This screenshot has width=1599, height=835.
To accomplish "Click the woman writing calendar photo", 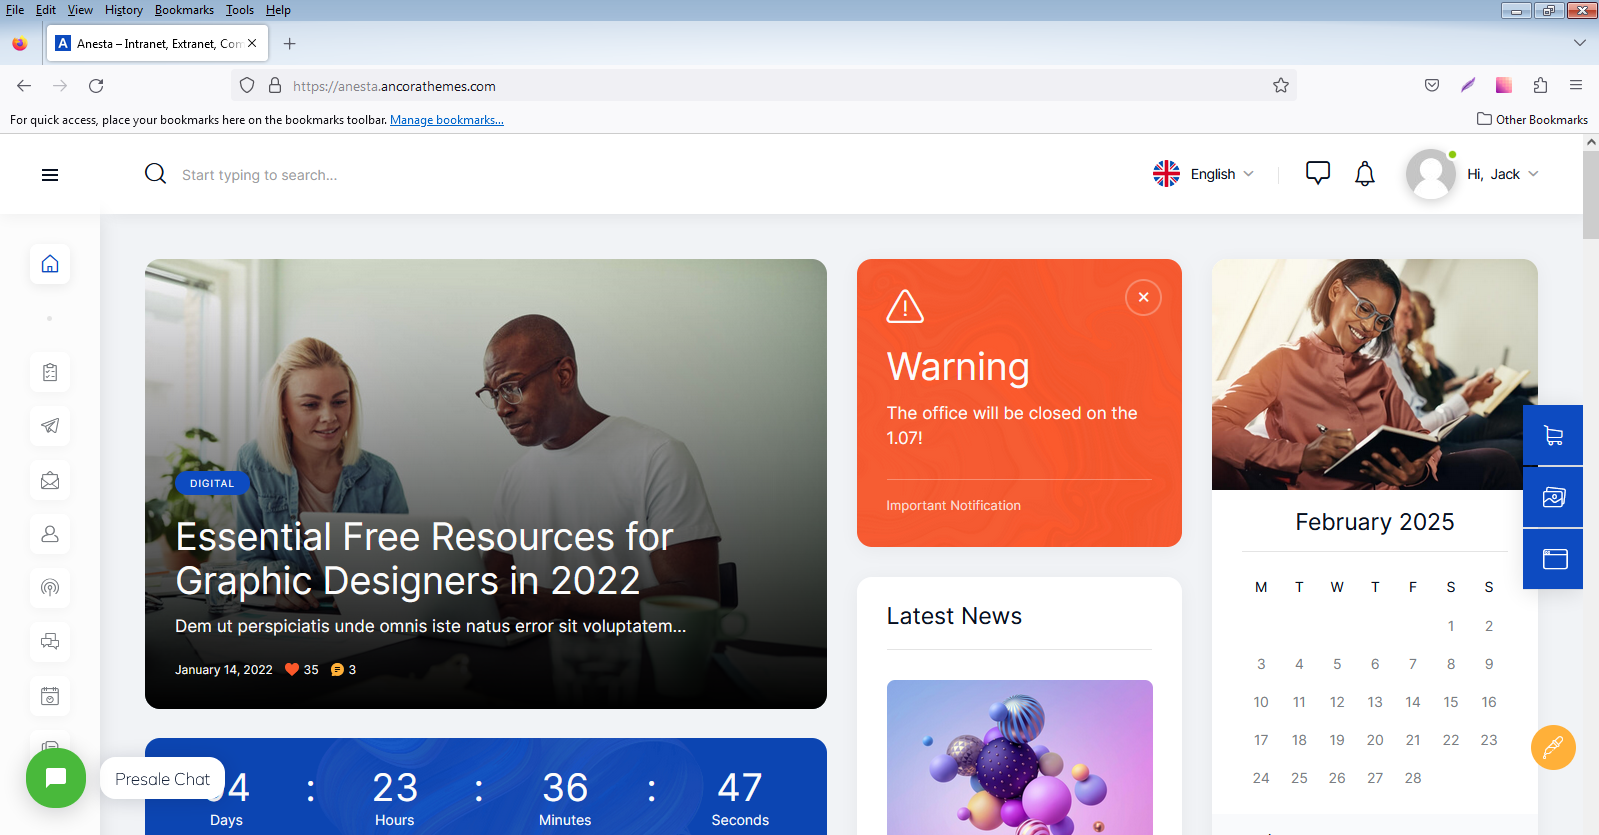I will pyautogui.click(x=1374, y=374).
